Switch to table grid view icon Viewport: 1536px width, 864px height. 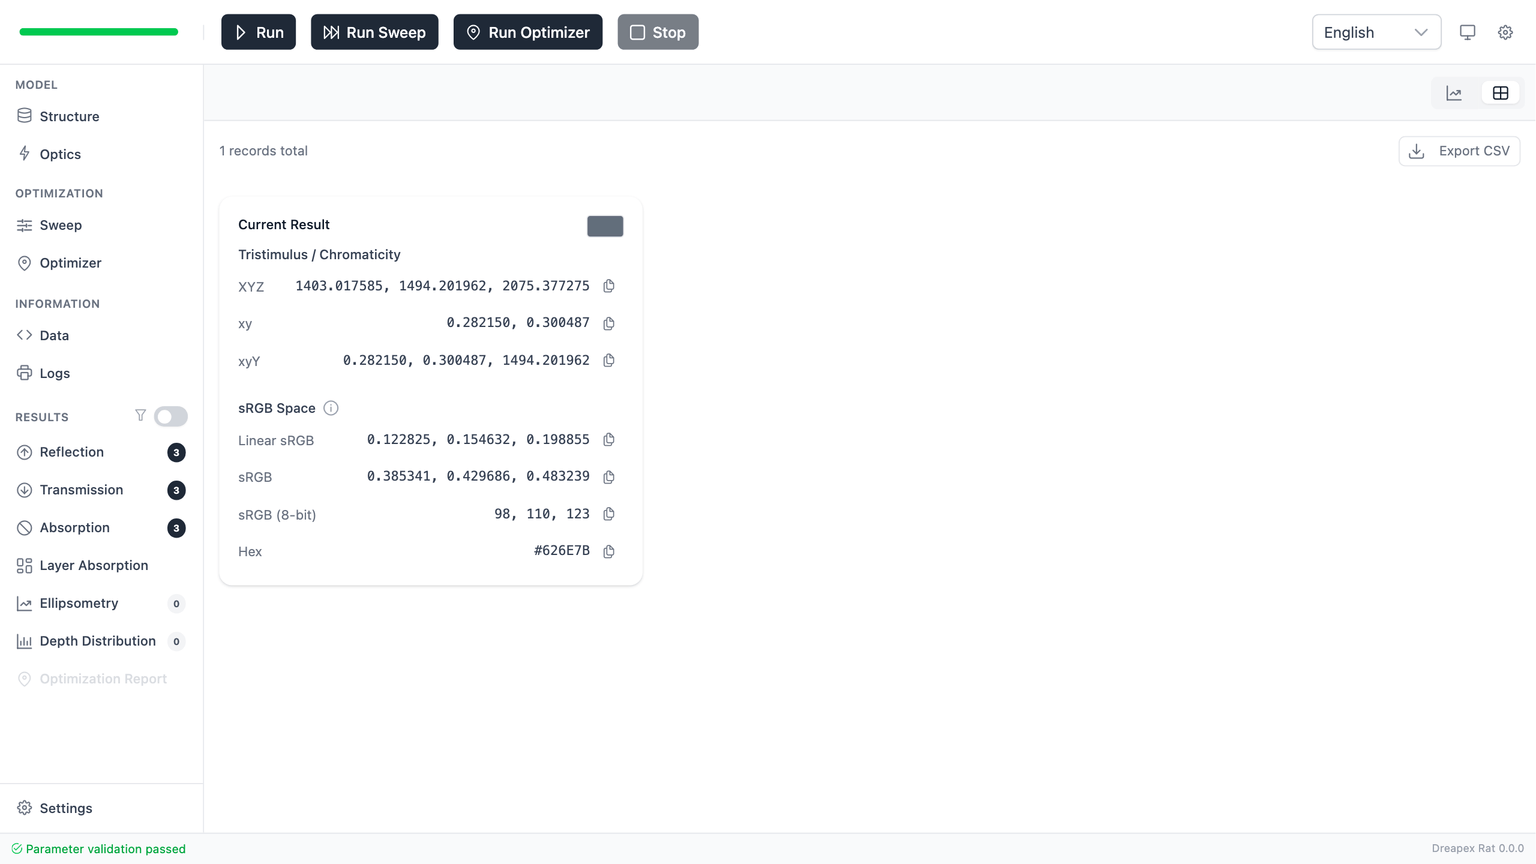[1500, 93]
